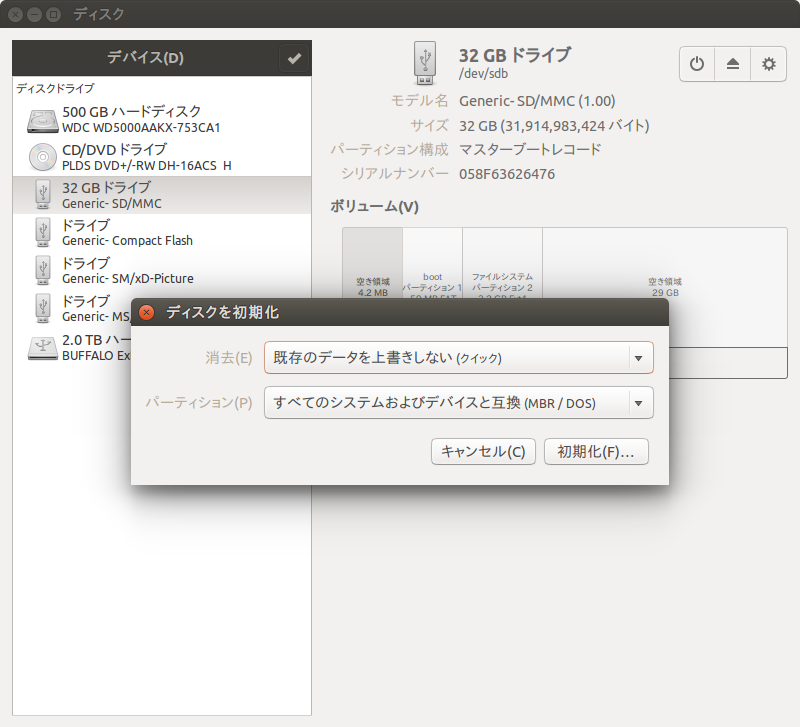Viewport: 800px width, 727px height.
Task: Click the Compact Flash drive icon
Action: click(43, 232)
